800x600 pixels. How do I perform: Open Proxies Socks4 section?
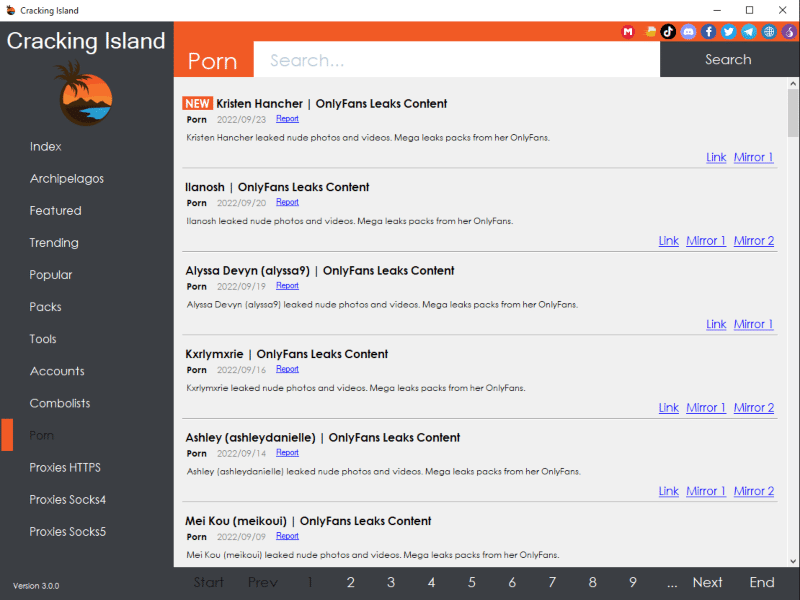(x=67, y=499)
